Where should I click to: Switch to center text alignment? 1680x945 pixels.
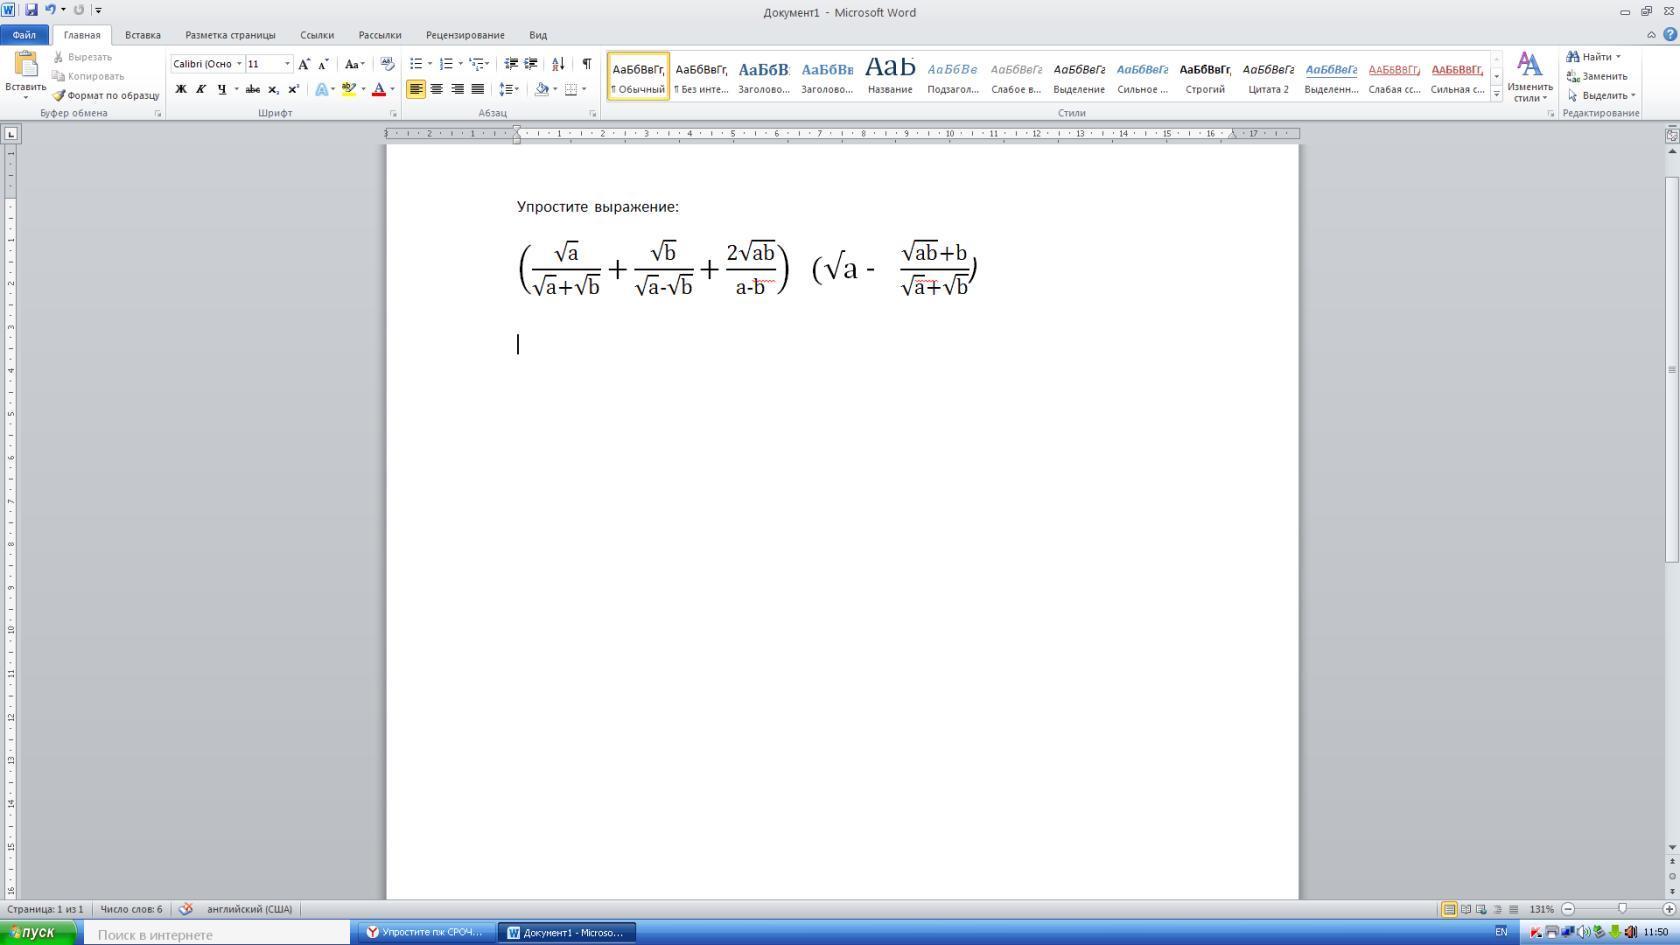(437, 89)
